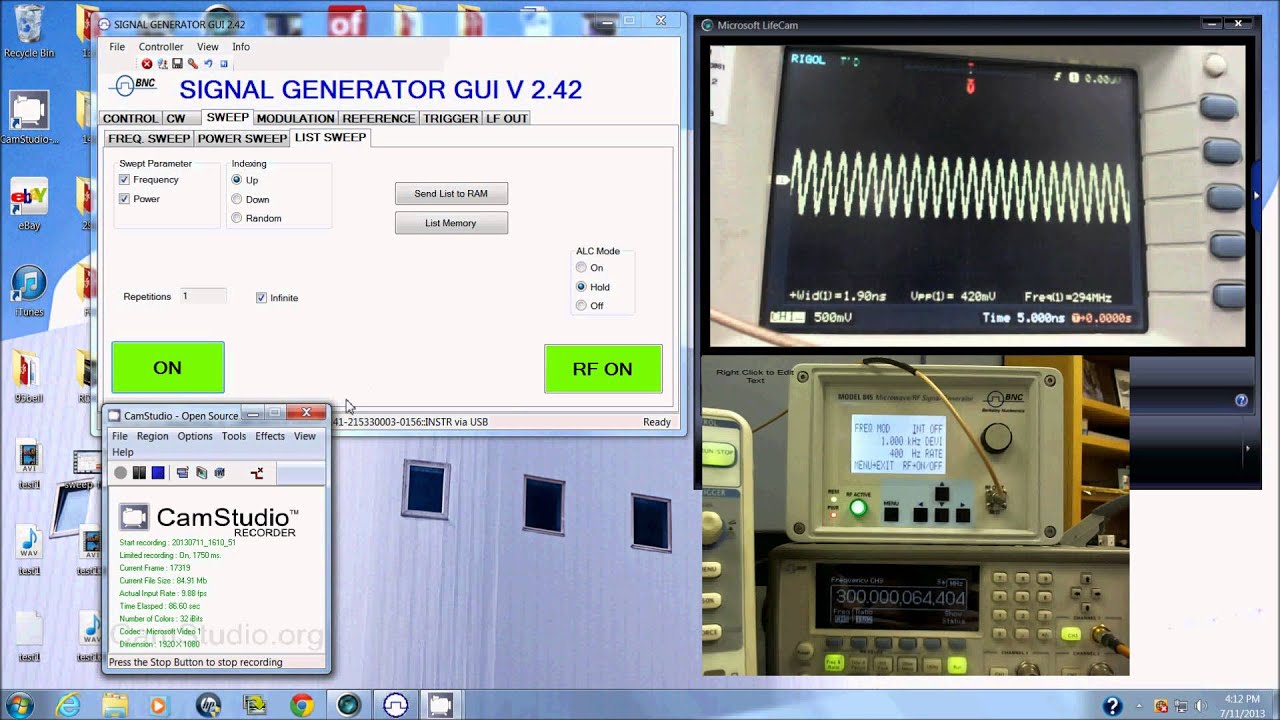The image size is (1280, 720).
Task: Click the connect-device icon in Signal Generator toolbar
Action: (162, 64)
